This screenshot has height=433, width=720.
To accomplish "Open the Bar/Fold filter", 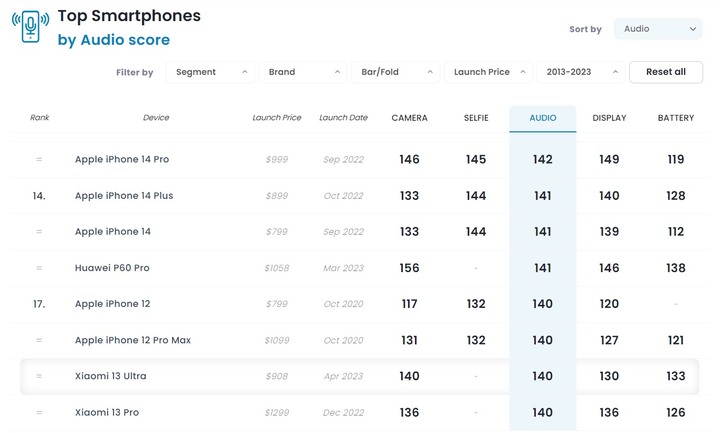I will [x=395, y=72].
